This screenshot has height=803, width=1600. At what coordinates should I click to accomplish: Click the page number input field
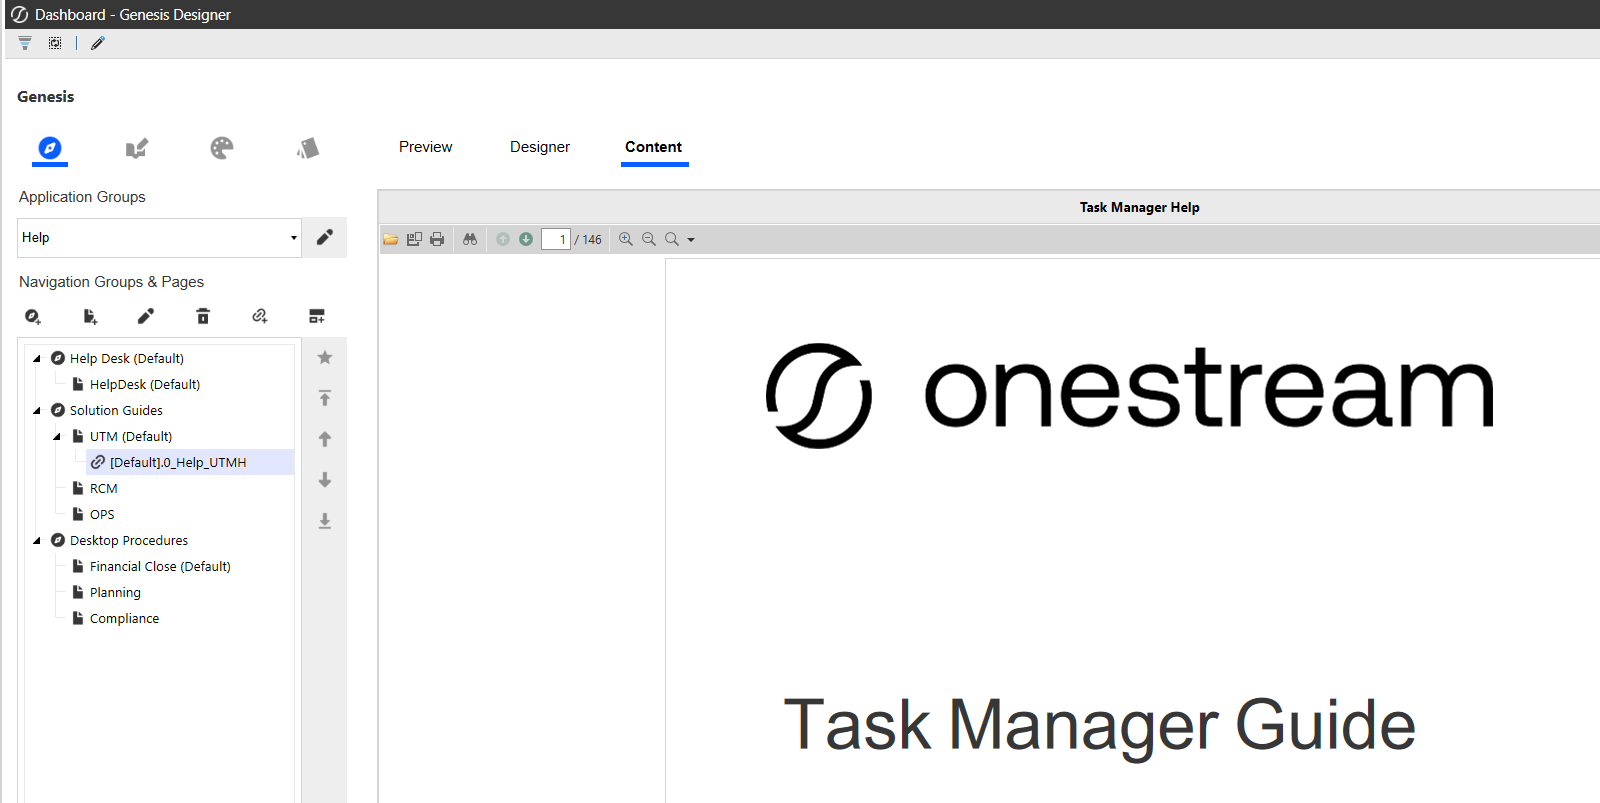pyautogui.click(x=555, y=239)
